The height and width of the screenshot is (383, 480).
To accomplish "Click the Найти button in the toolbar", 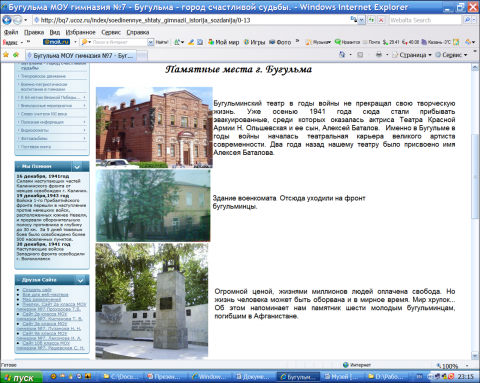I will click(162, 42).
